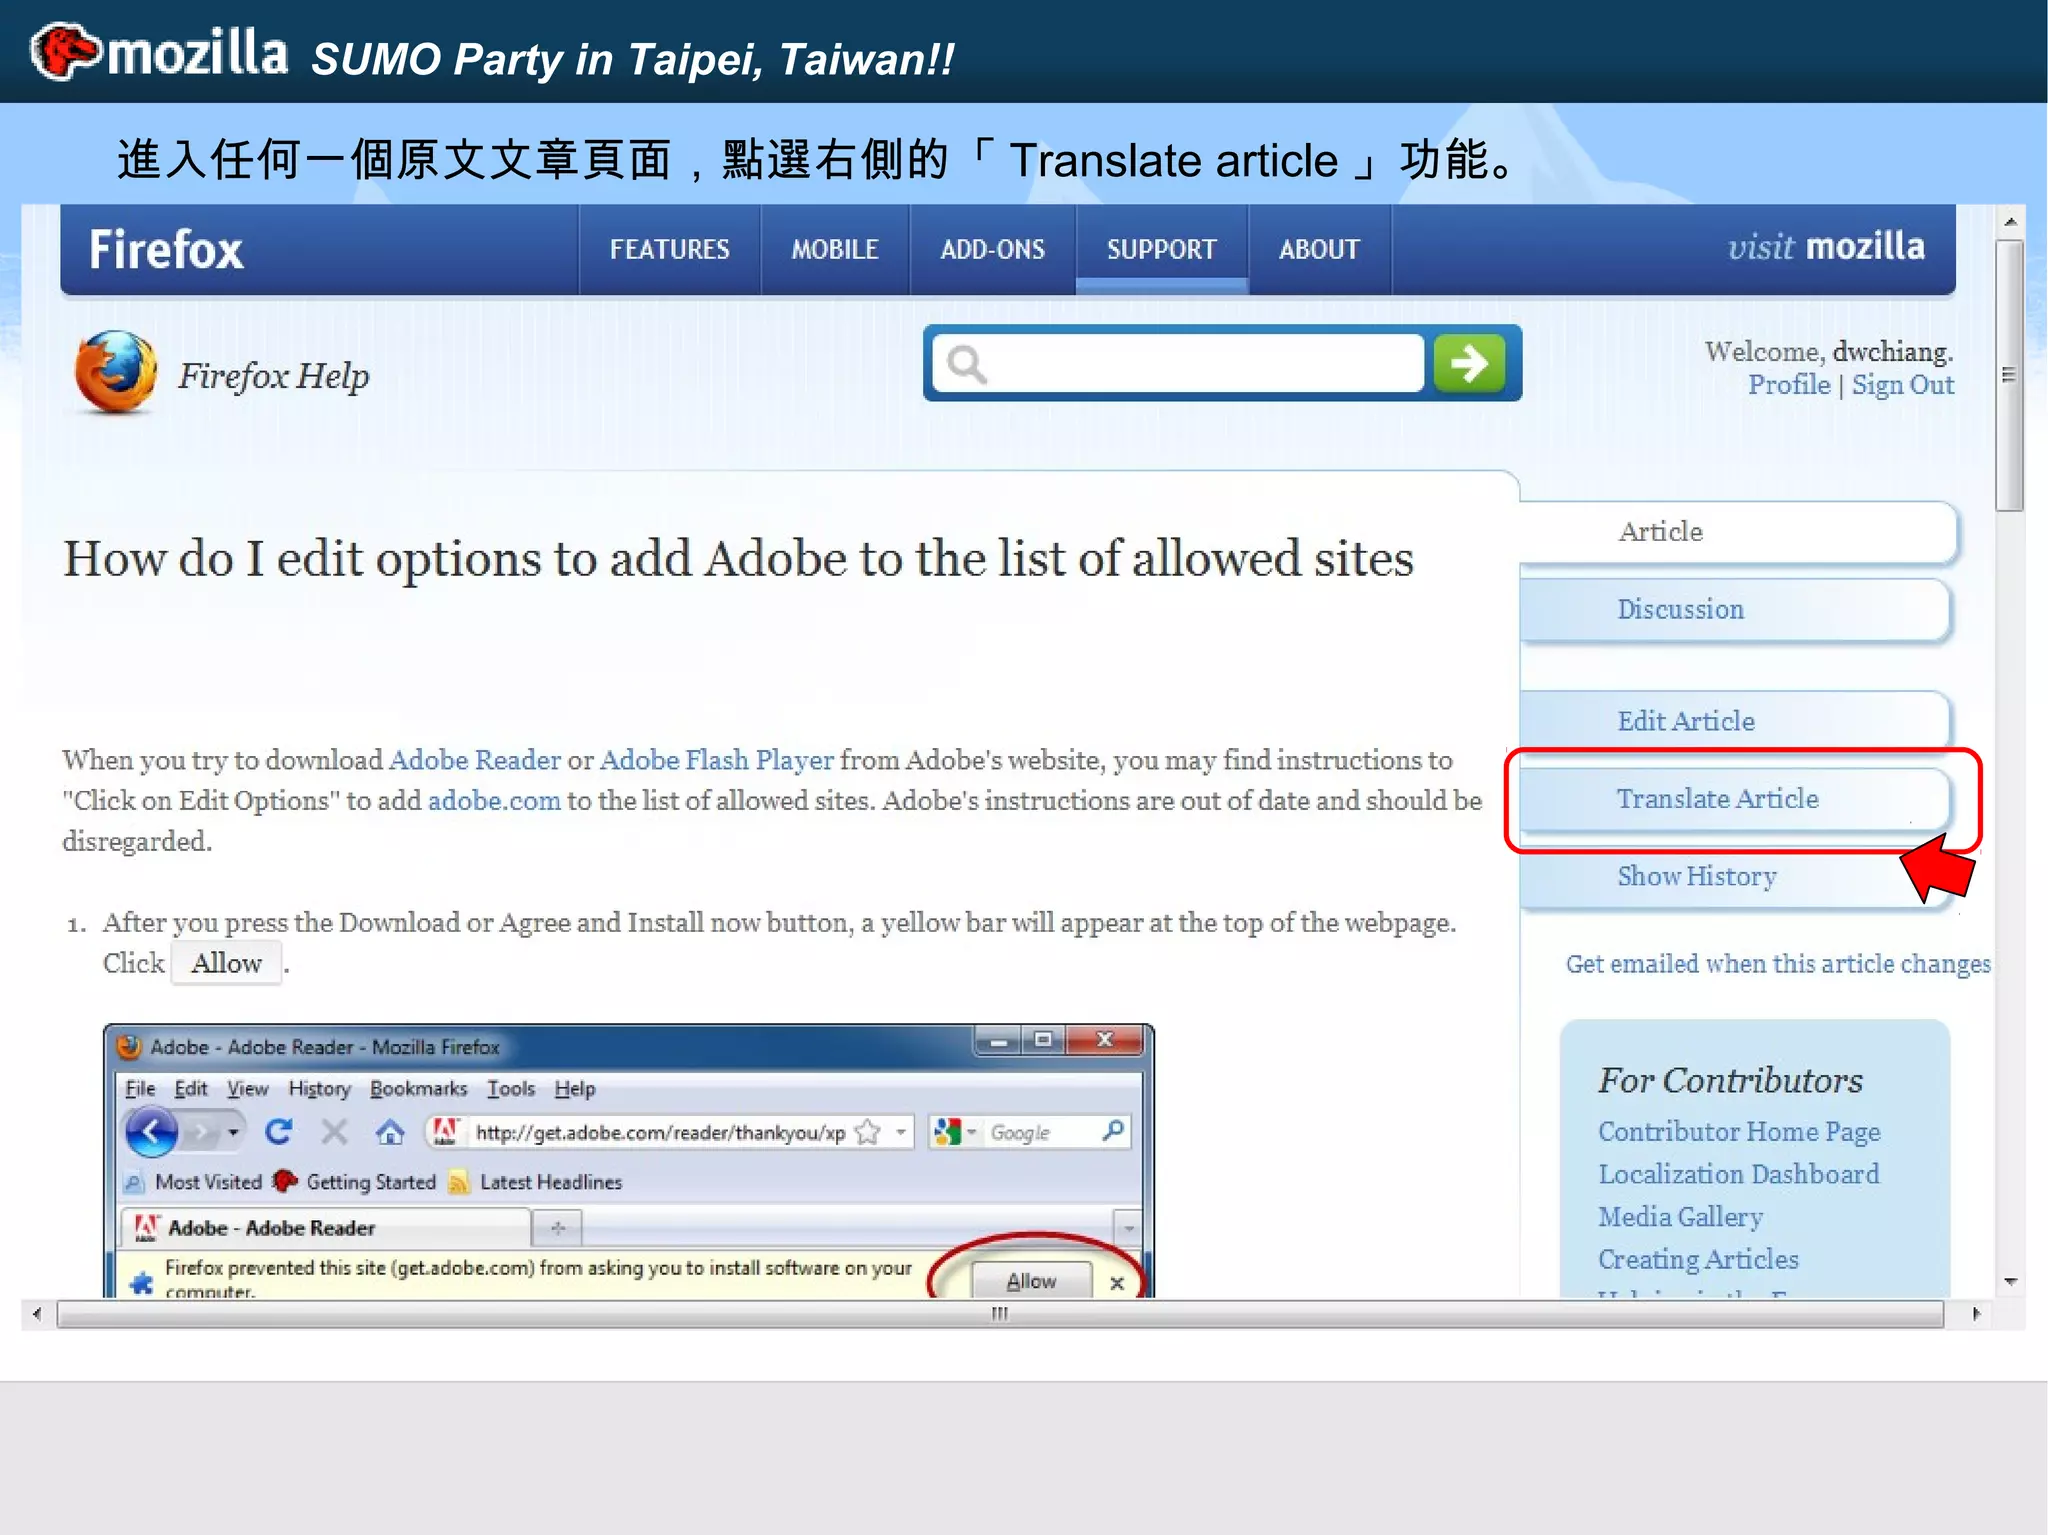The image size is (2048, 1535).
Task: Expand the embedded URL bar dropdown arrow
Action: point(901,1132)
